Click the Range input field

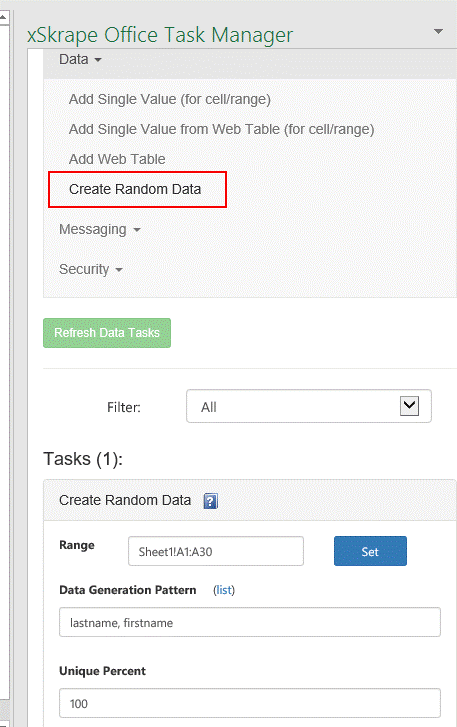coord(216,551)
